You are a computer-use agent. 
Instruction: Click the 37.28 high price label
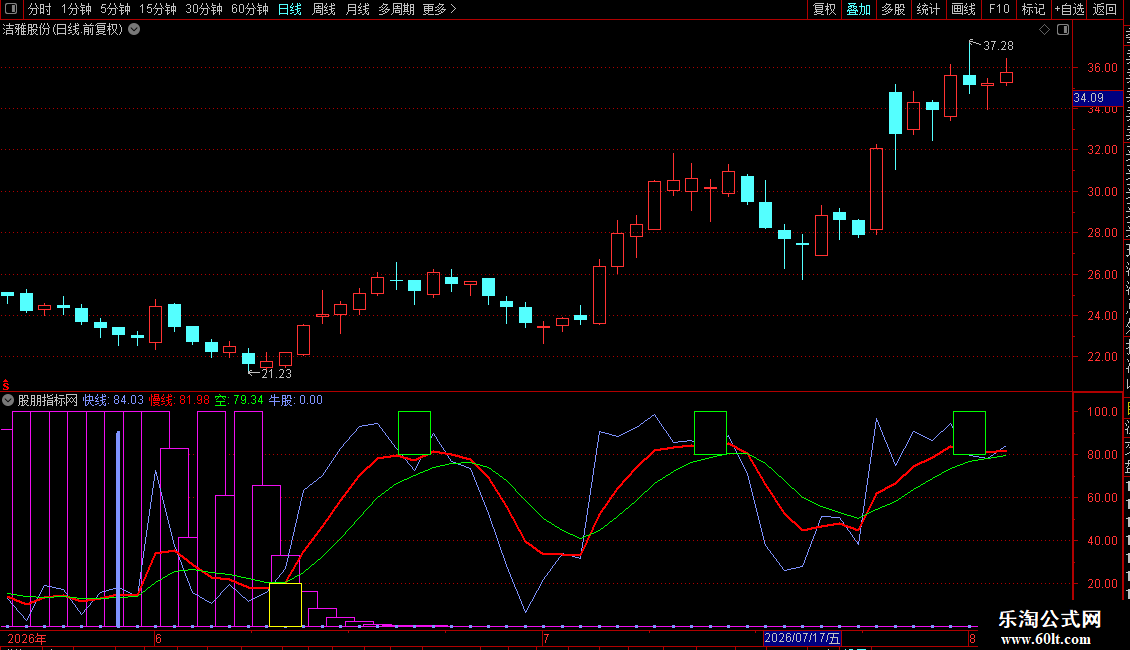tap(998, 45)
